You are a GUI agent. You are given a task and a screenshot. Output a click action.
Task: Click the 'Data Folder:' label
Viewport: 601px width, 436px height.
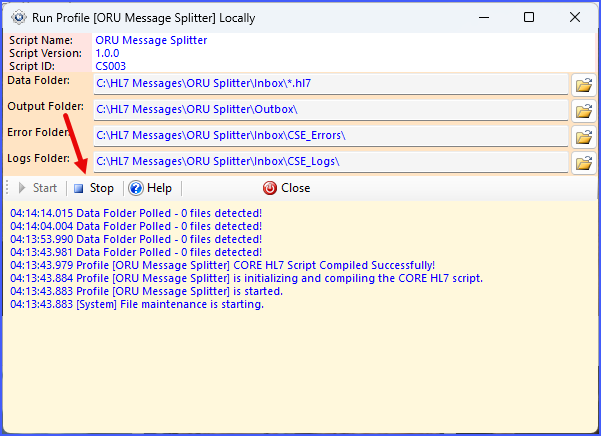tap(38, 80)
